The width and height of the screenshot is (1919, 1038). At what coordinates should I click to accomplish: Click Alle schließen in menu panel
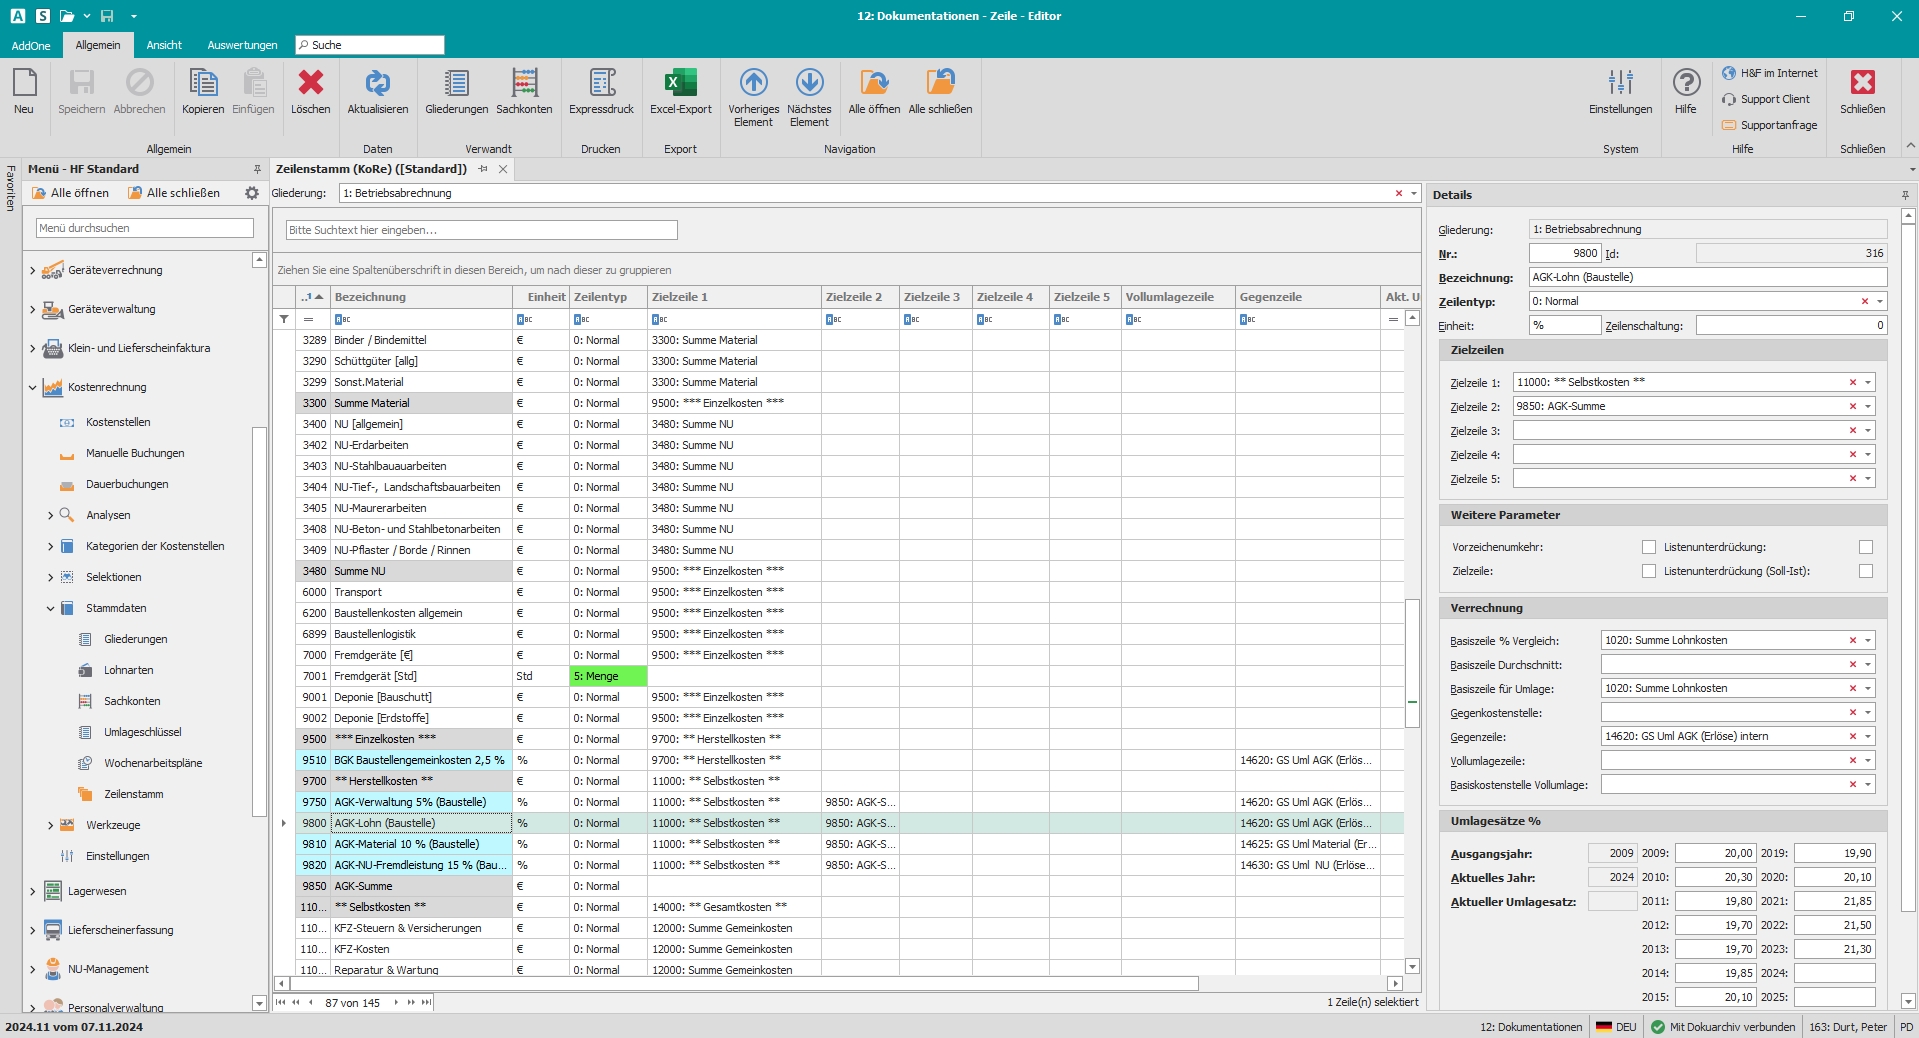pyautogui.click(x=174, y=193)
